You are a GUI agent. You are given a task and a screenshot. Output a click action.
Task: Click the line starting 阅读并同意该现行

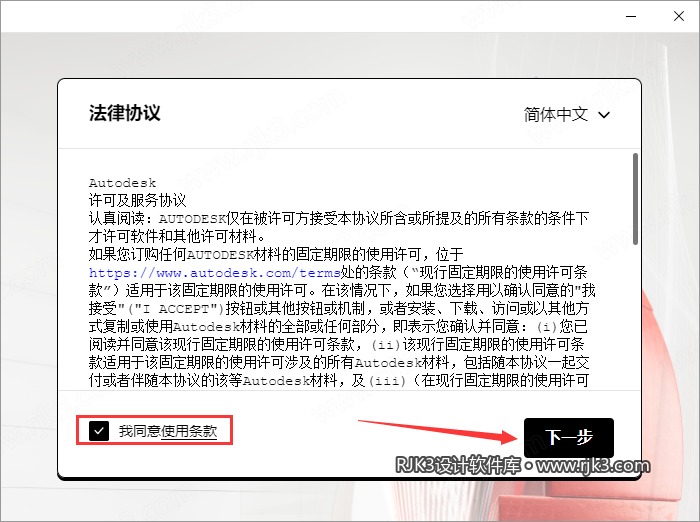point(337,344)
